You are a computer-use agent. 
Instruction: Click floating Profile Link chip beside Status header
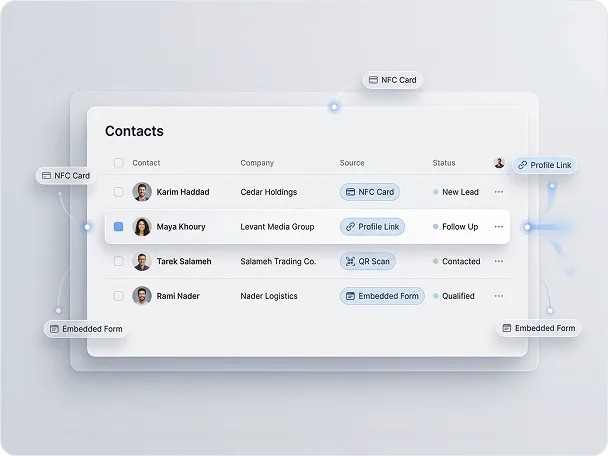point(545,165)
